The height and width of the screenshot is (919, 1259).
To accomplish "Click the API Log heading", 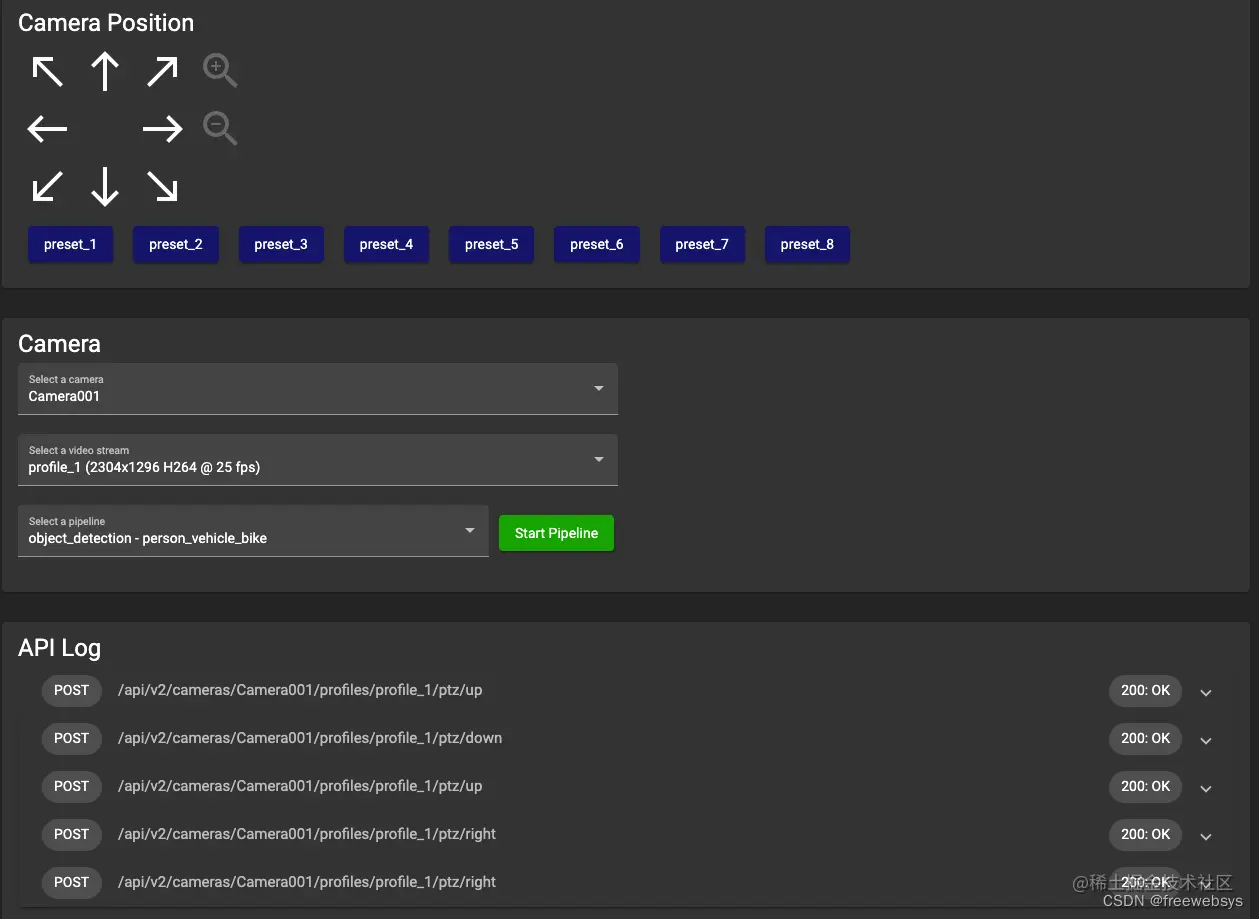I will (59, 648).
